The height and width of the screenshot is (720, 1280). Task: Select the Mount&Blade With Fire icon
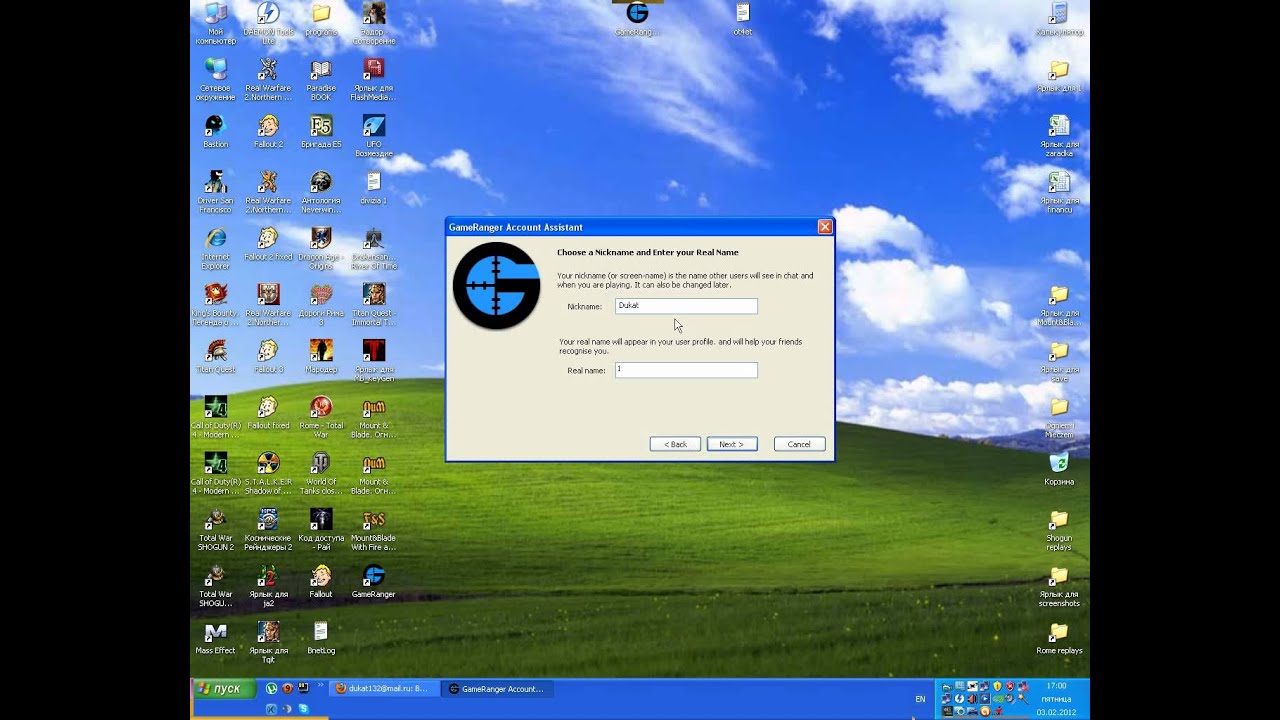(x=373, y=529)
